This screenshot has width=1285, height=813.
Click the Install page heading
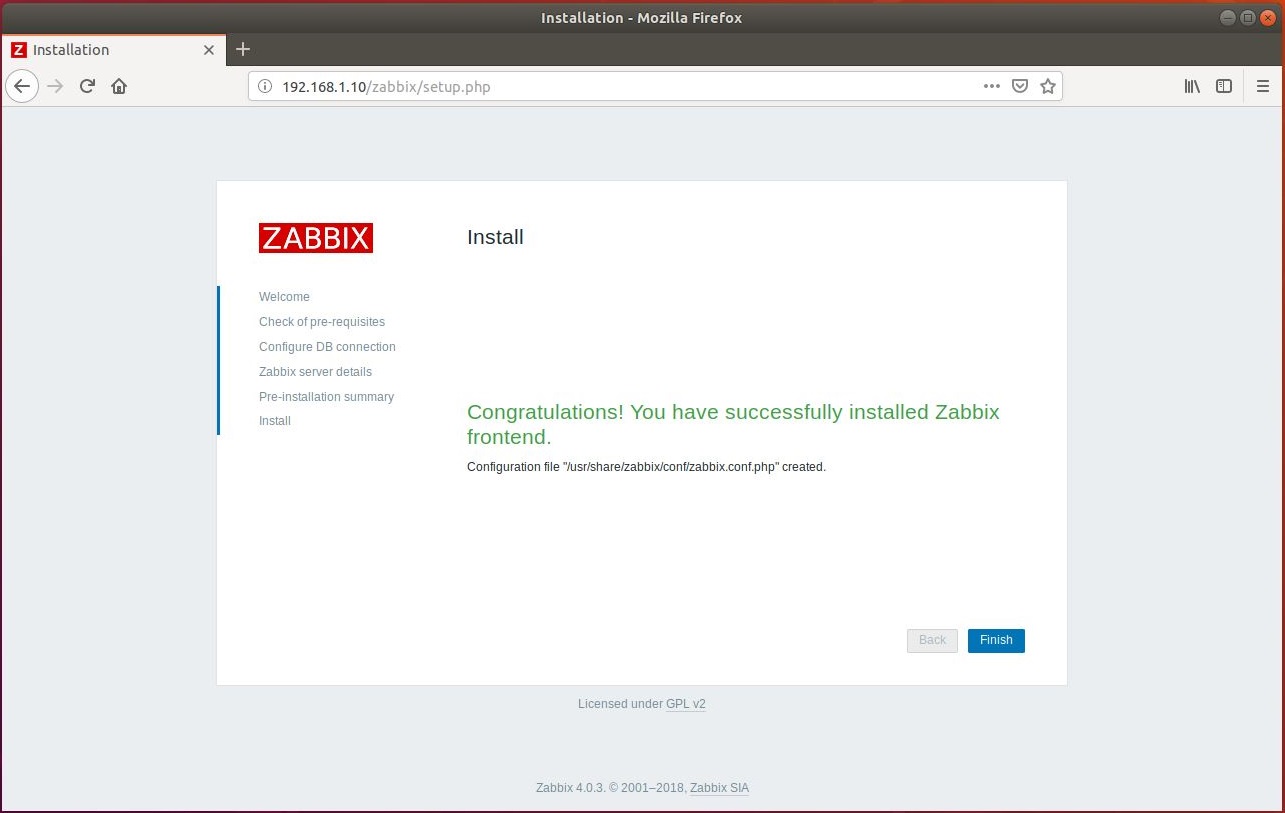click(495, 237)
